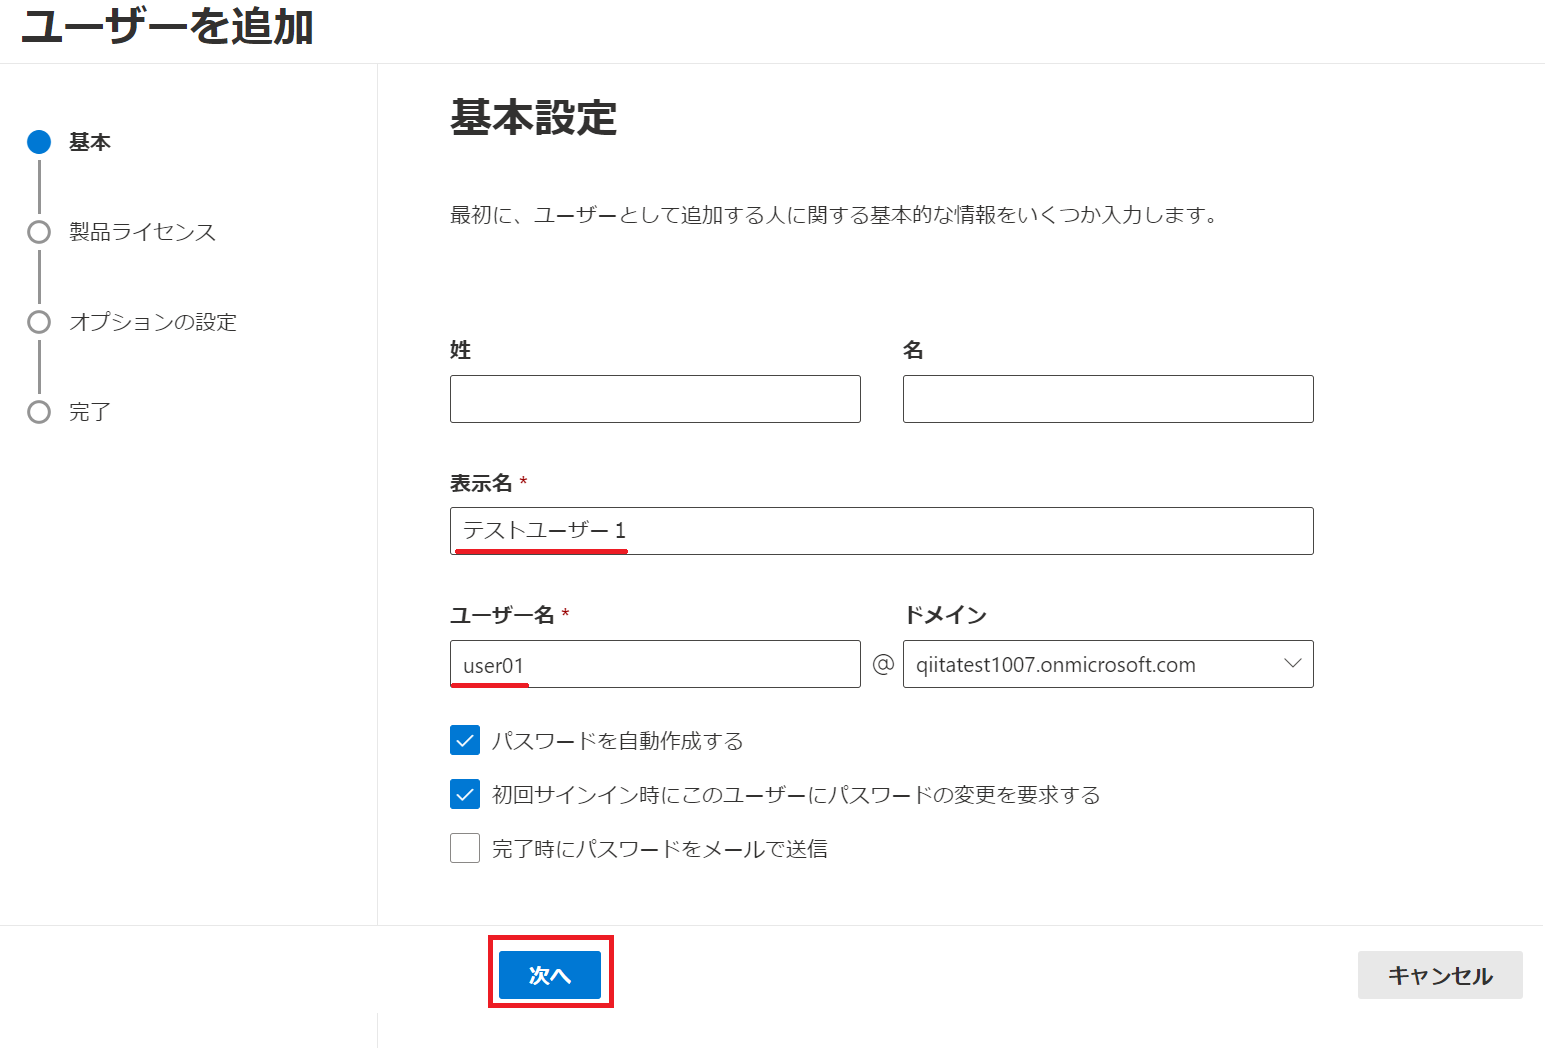Screen dimensions: 1545x1048
Task: Click the description text starting with 最初に
Action: click(x=834, y=215)
